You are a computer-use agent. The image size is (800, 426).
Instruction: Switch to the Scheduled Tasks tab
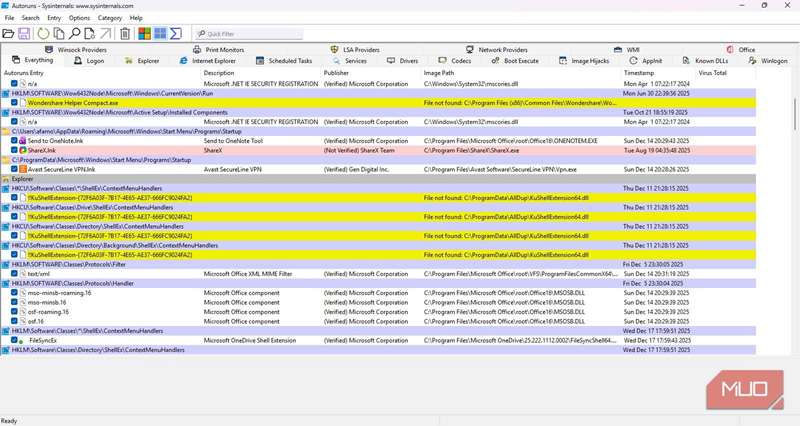click(289, 61)
